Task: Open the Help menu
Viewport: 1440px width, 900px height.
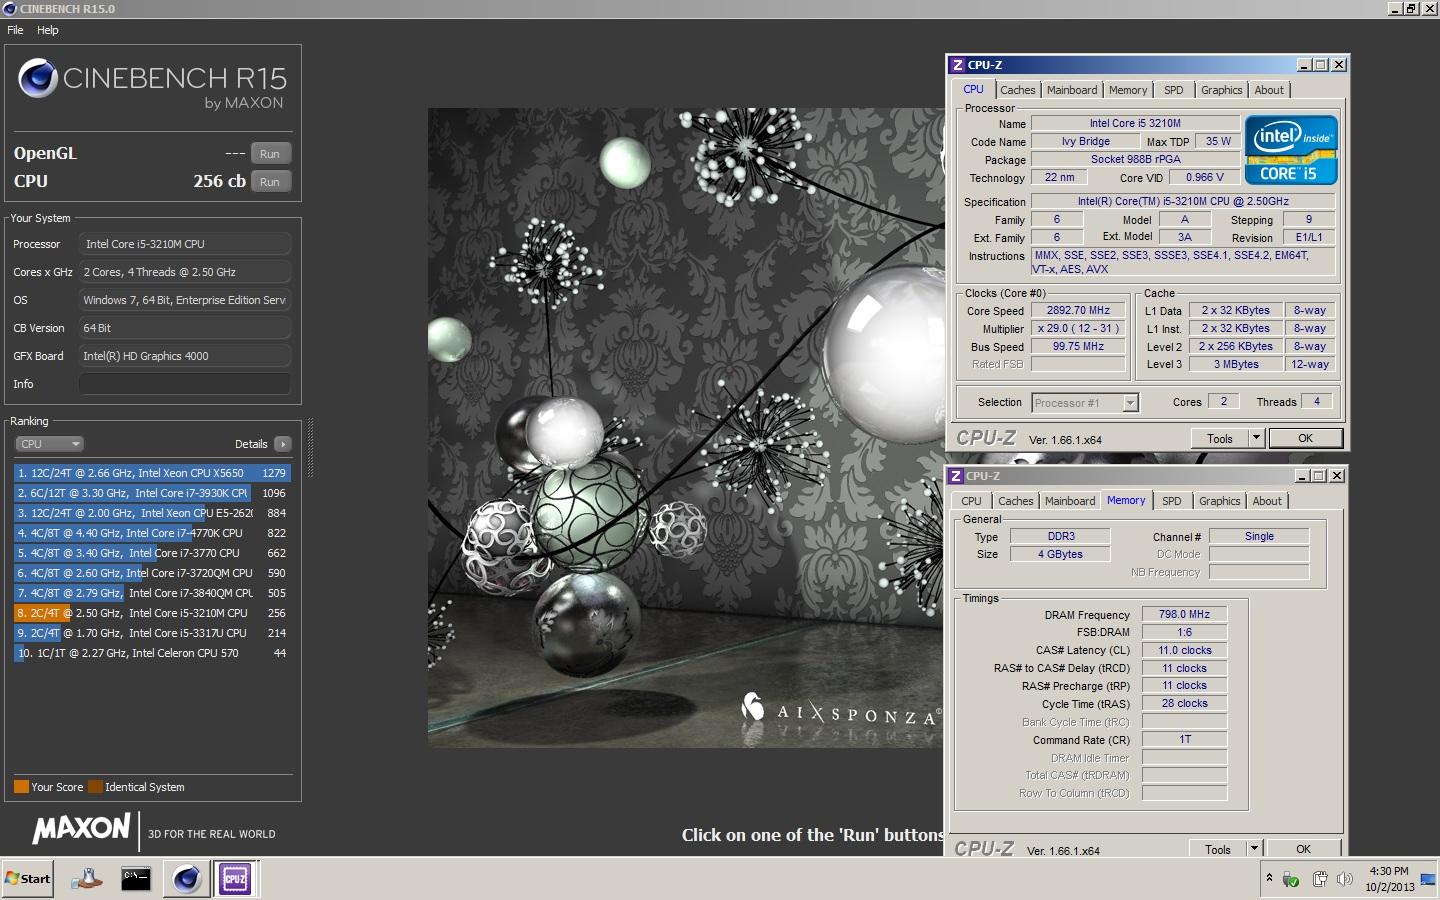Action: tap(47, 30)
